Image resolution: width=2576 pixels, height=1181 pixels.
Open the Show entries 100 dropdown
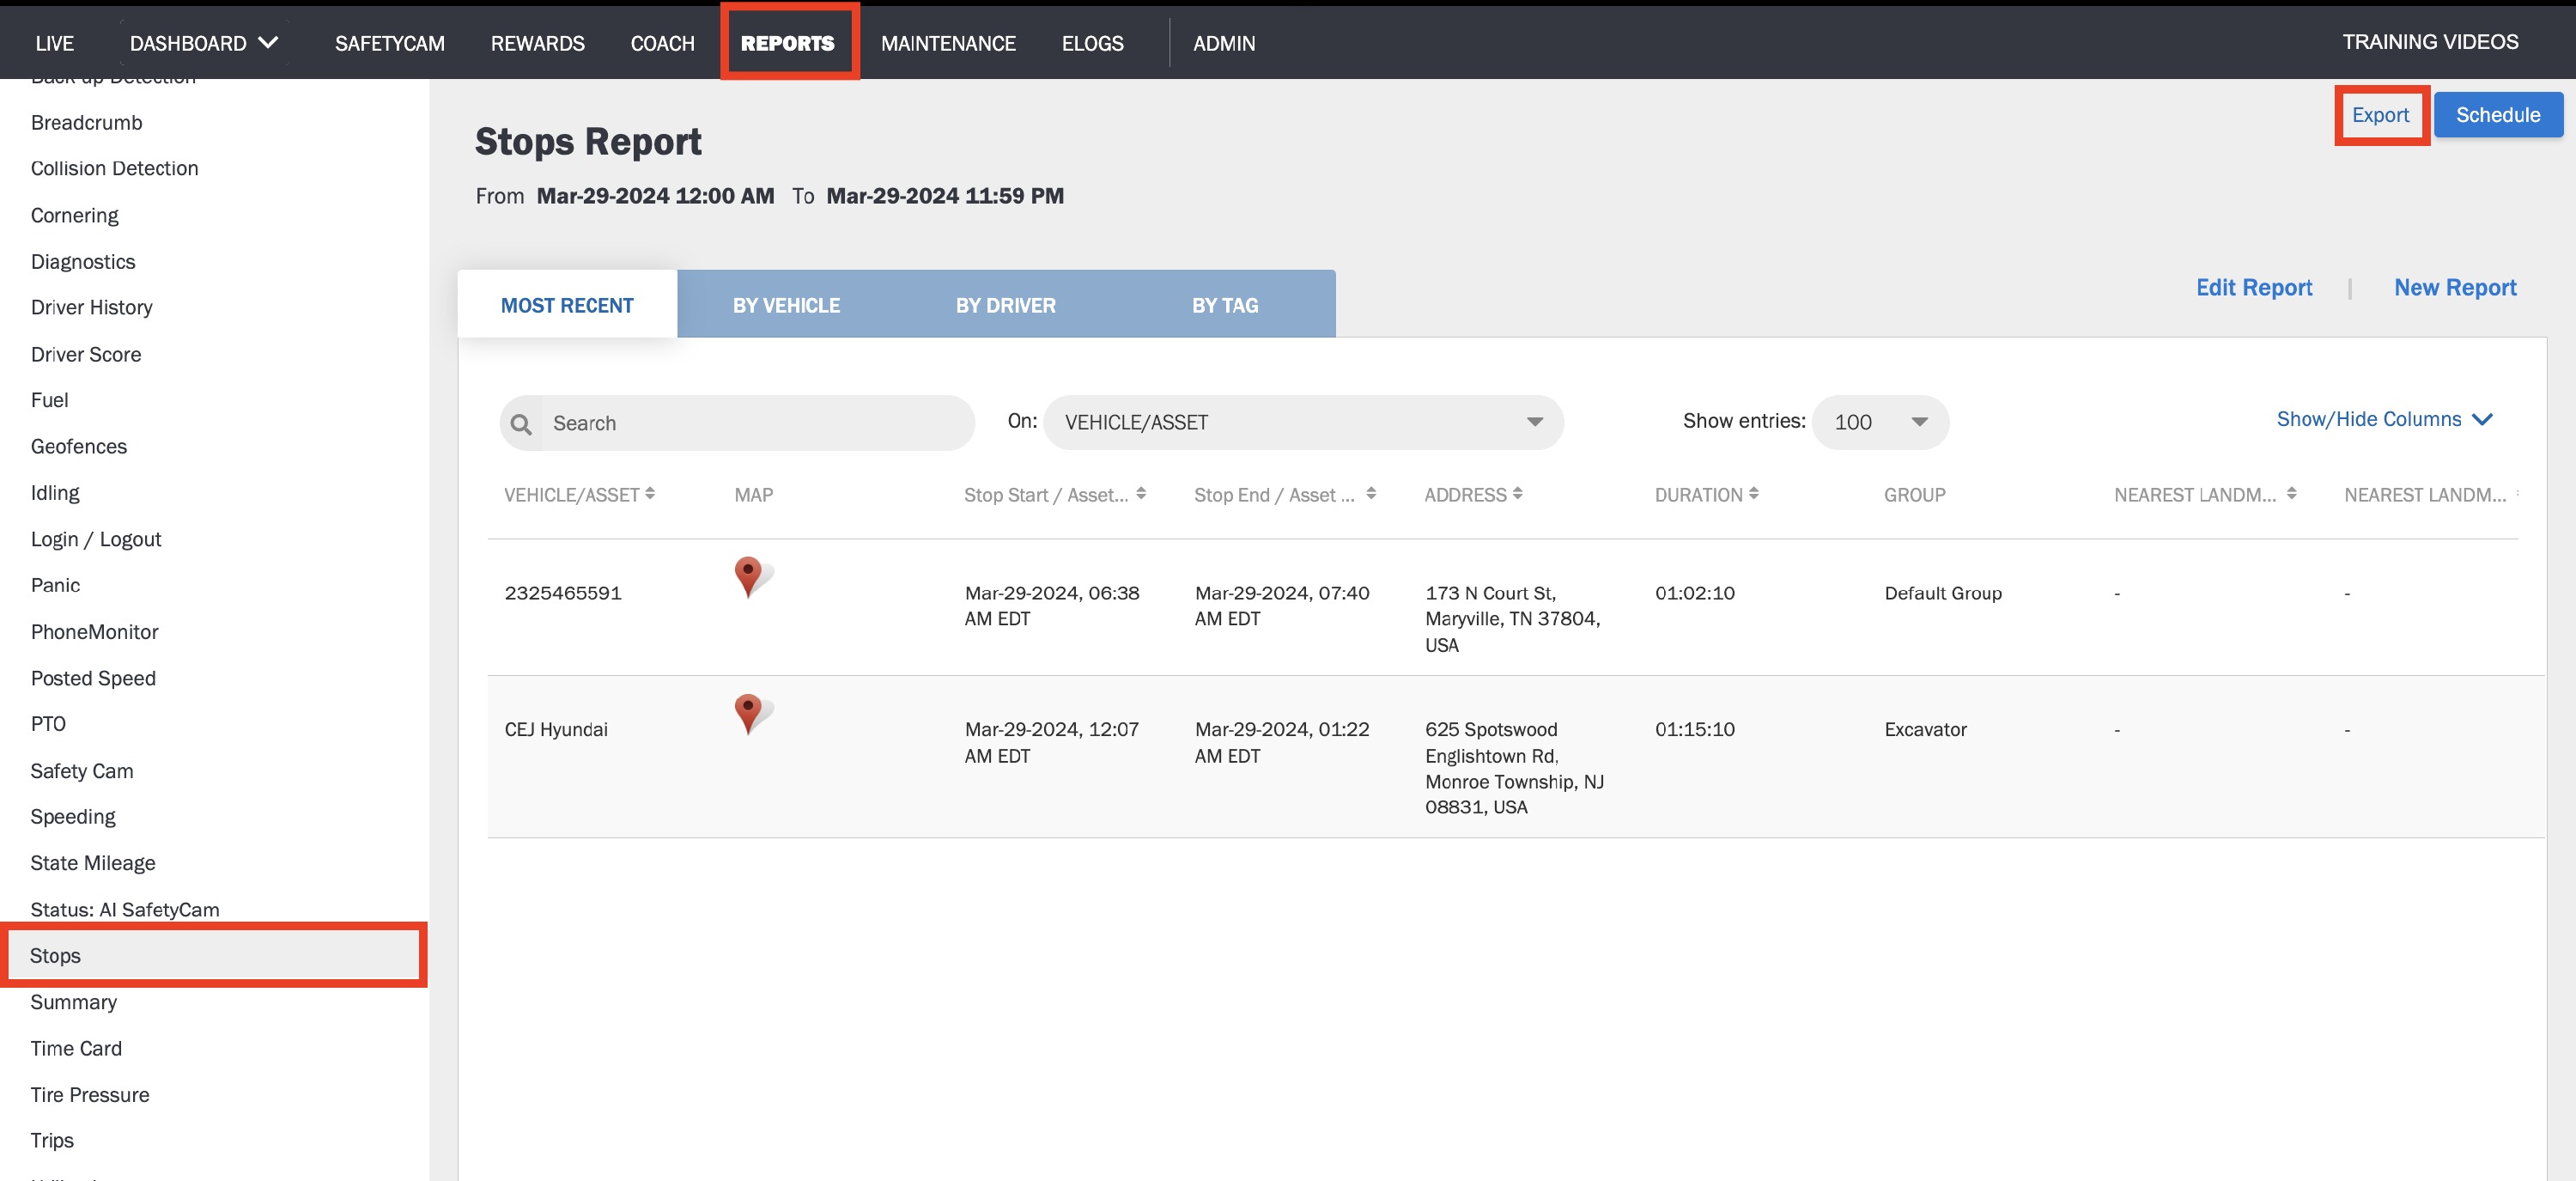[x=1880, y=422]
